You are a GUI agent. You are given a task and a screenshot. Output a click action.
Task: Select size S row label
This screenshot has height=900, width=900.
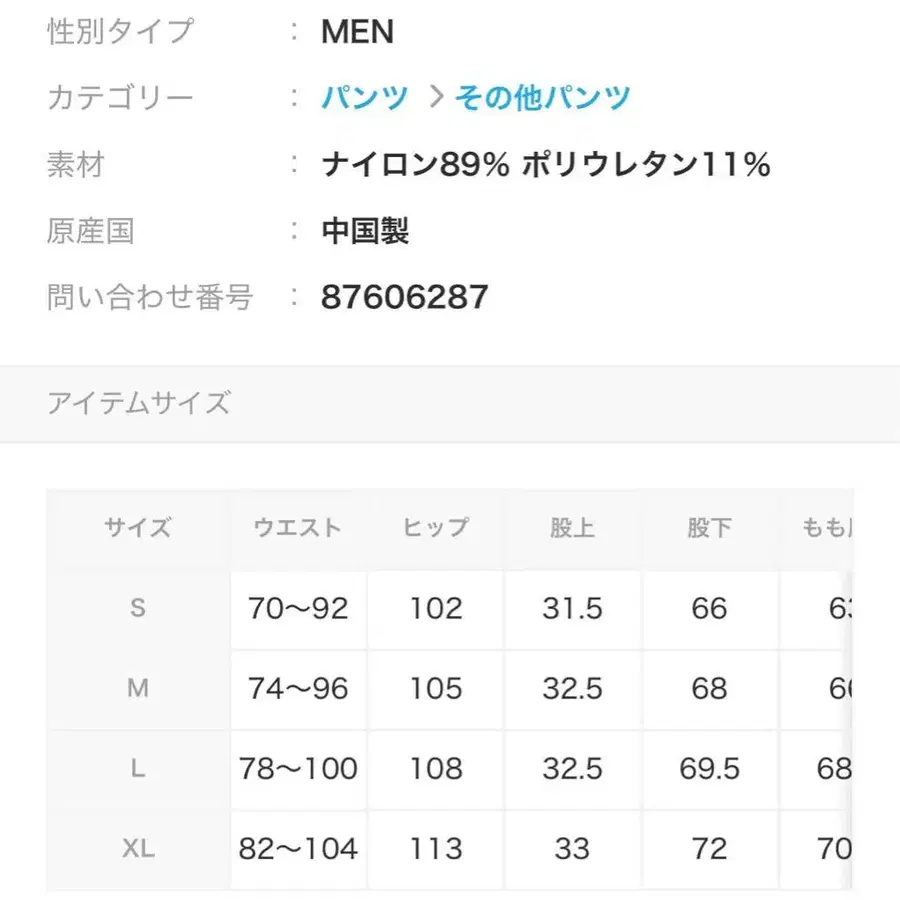[x=137, y=609]
